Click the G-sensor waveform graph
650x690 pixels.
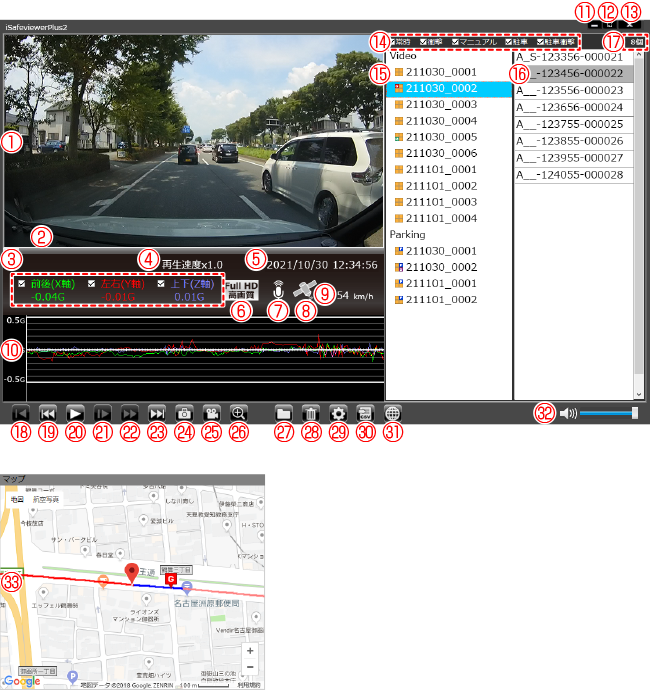tap(205, 350)
